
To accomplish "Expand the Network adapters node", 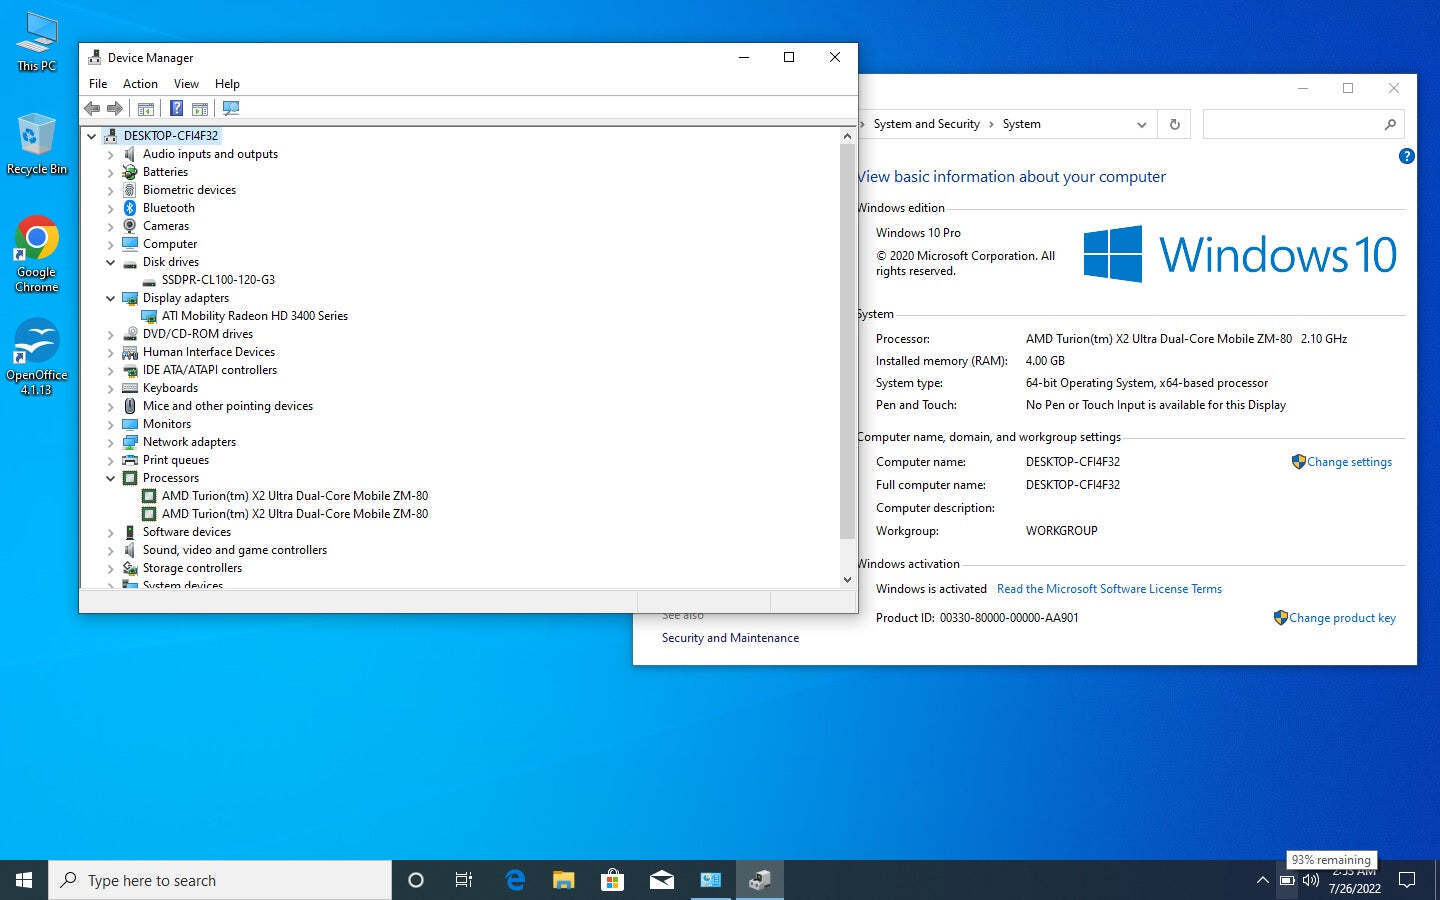I will click(x=111, y=442).
